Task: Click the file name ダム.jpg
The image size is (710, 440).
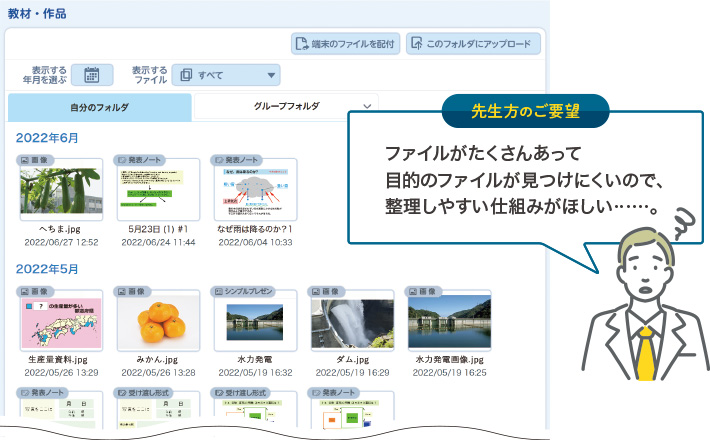Action: tap(352, 359)
